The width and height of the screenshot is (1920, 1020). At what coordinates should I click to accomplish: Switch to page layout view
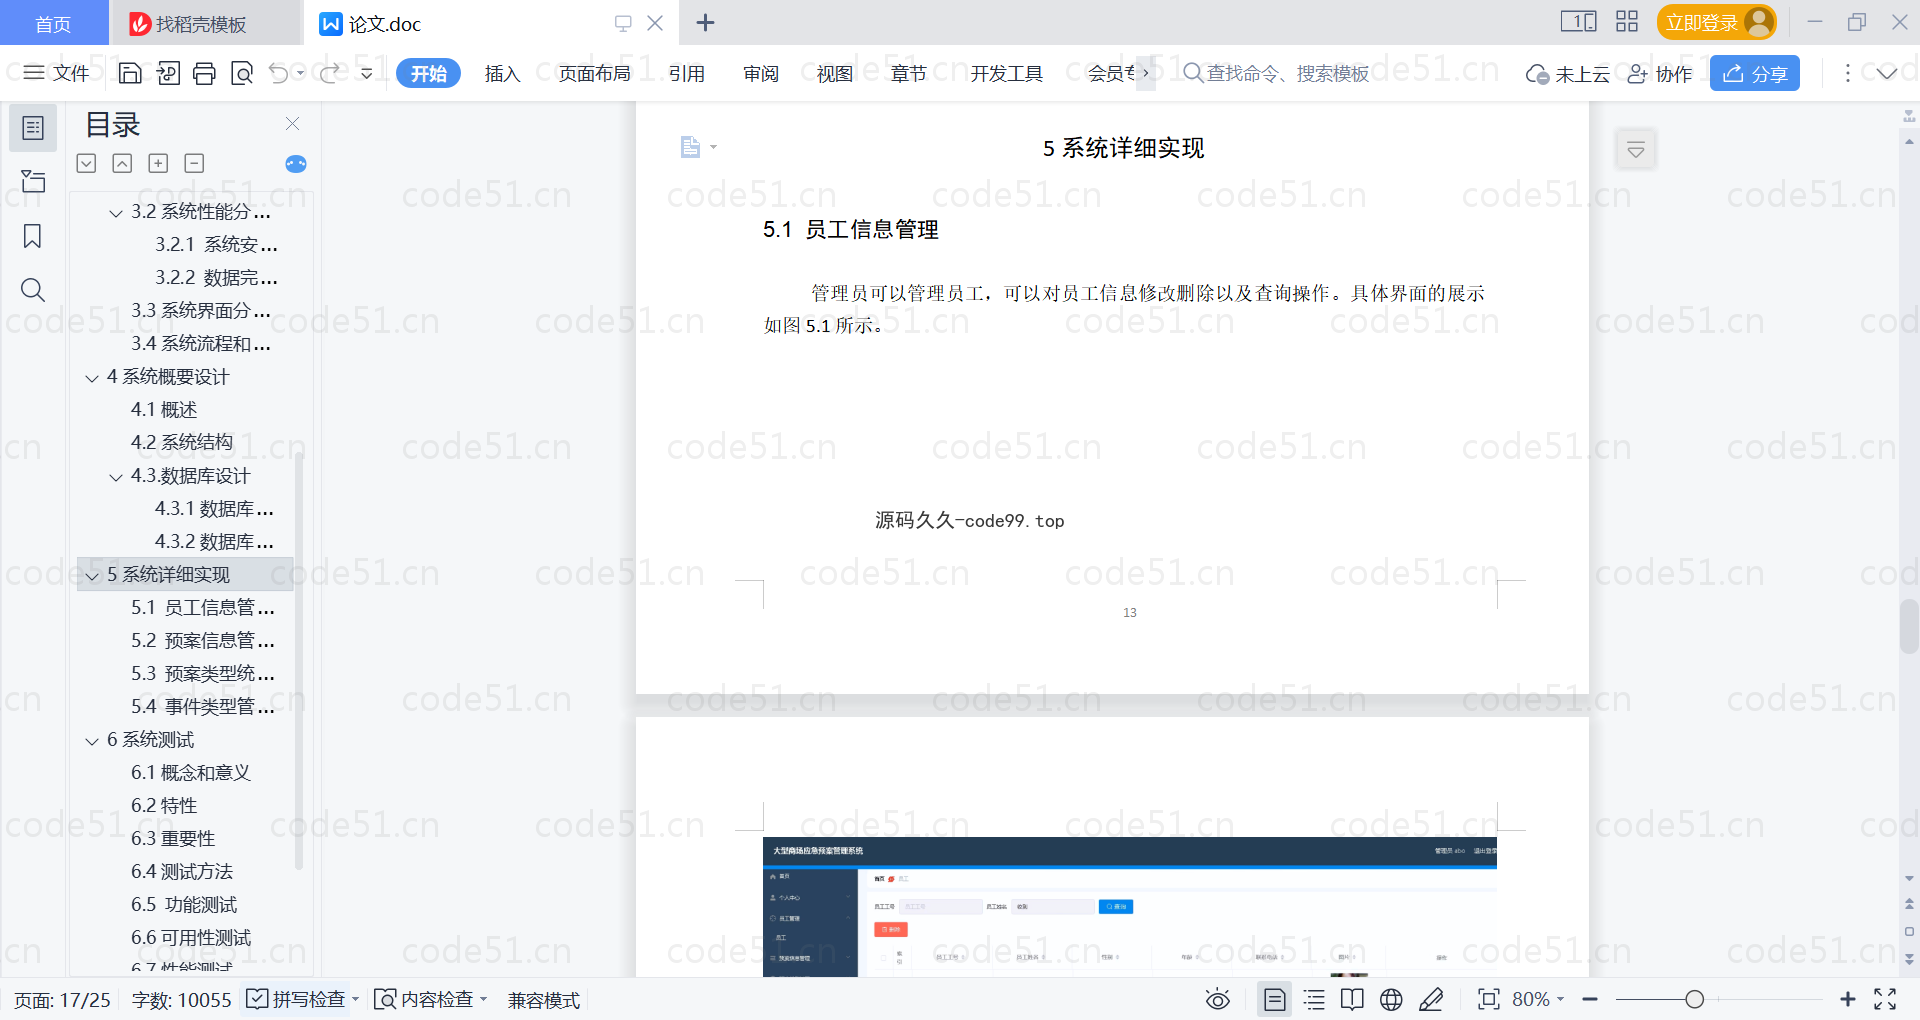[x=1275, y=999]
